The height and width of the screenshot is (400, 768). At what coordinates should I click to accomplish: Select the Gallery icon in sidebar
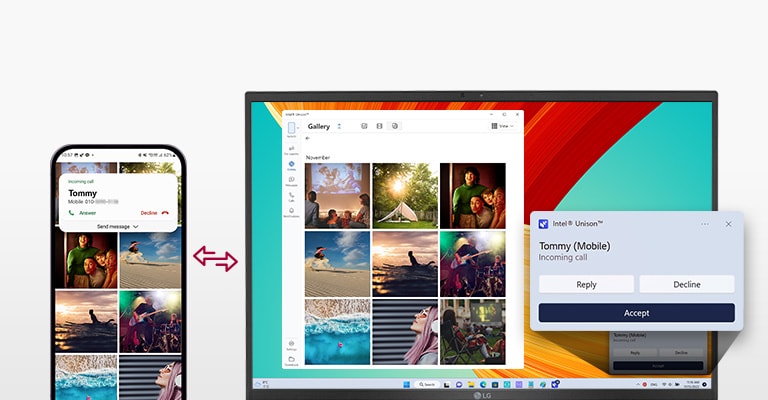291,165
